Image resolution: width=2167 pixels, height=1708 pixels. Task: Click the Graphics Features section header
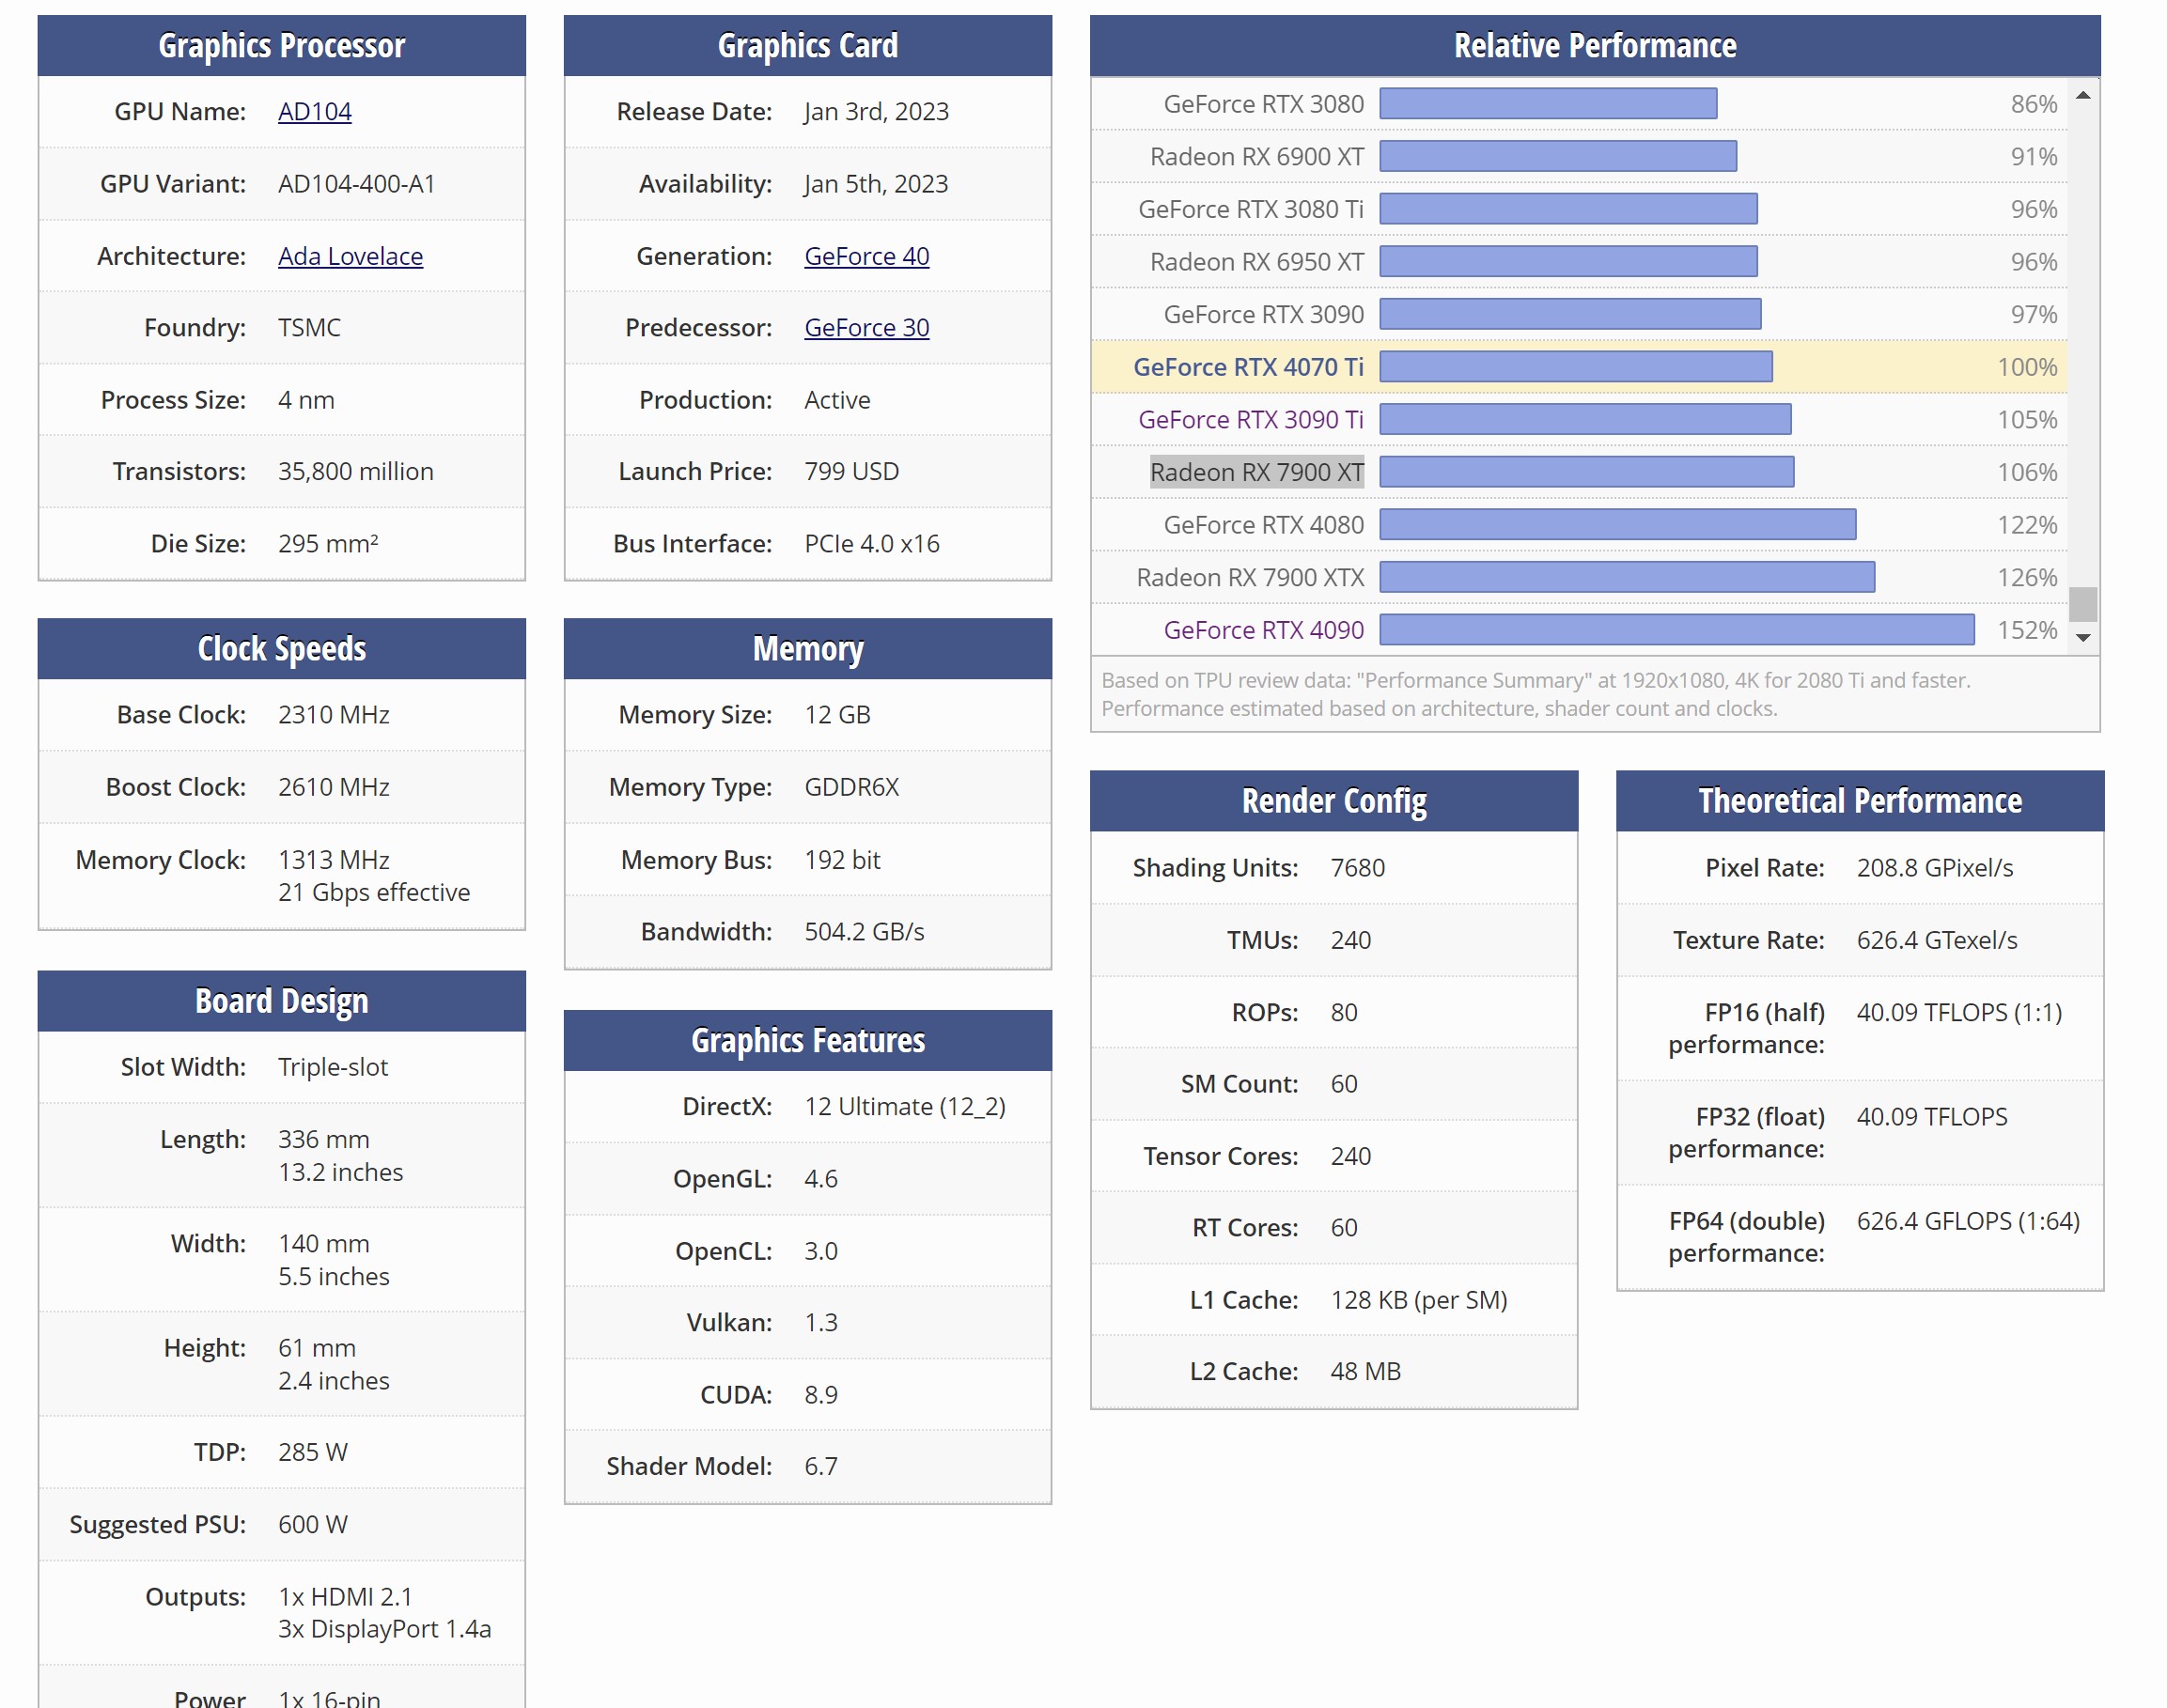(808, 1041)
